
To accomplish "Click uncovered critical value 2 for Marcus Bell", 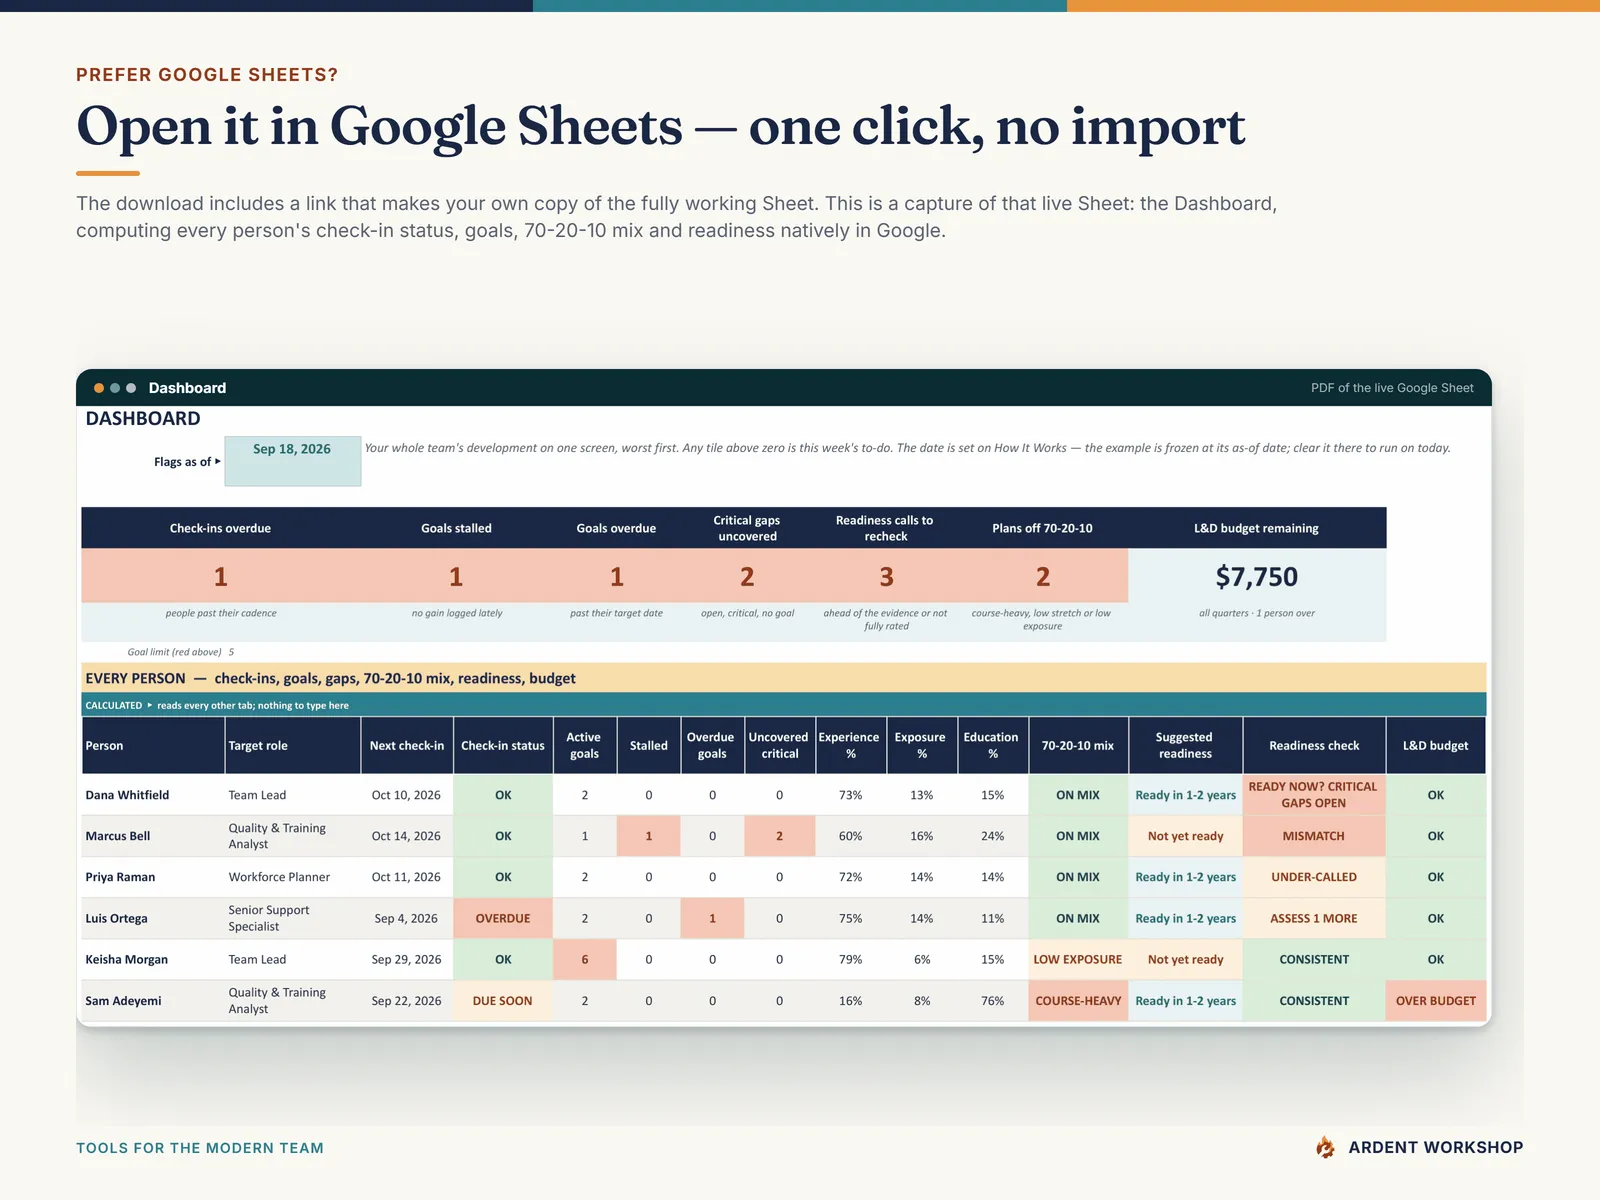I will click(779, 836).
